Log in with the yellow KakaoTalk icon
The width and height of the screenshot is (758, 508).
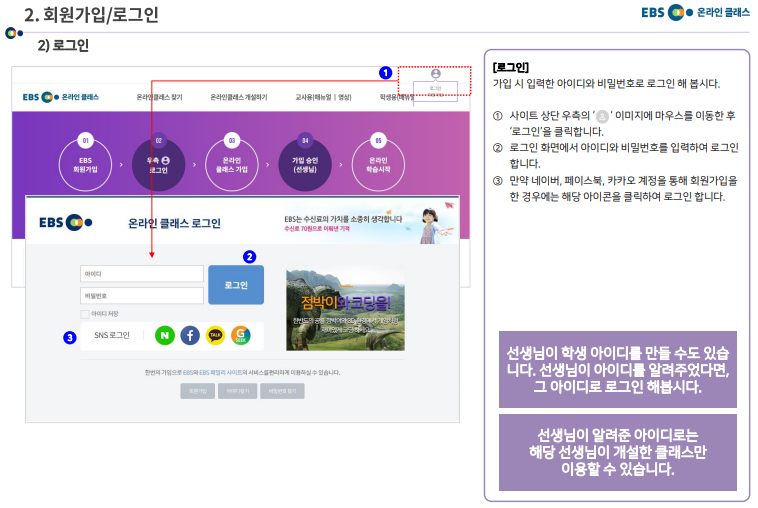click(x=216, y=335)
